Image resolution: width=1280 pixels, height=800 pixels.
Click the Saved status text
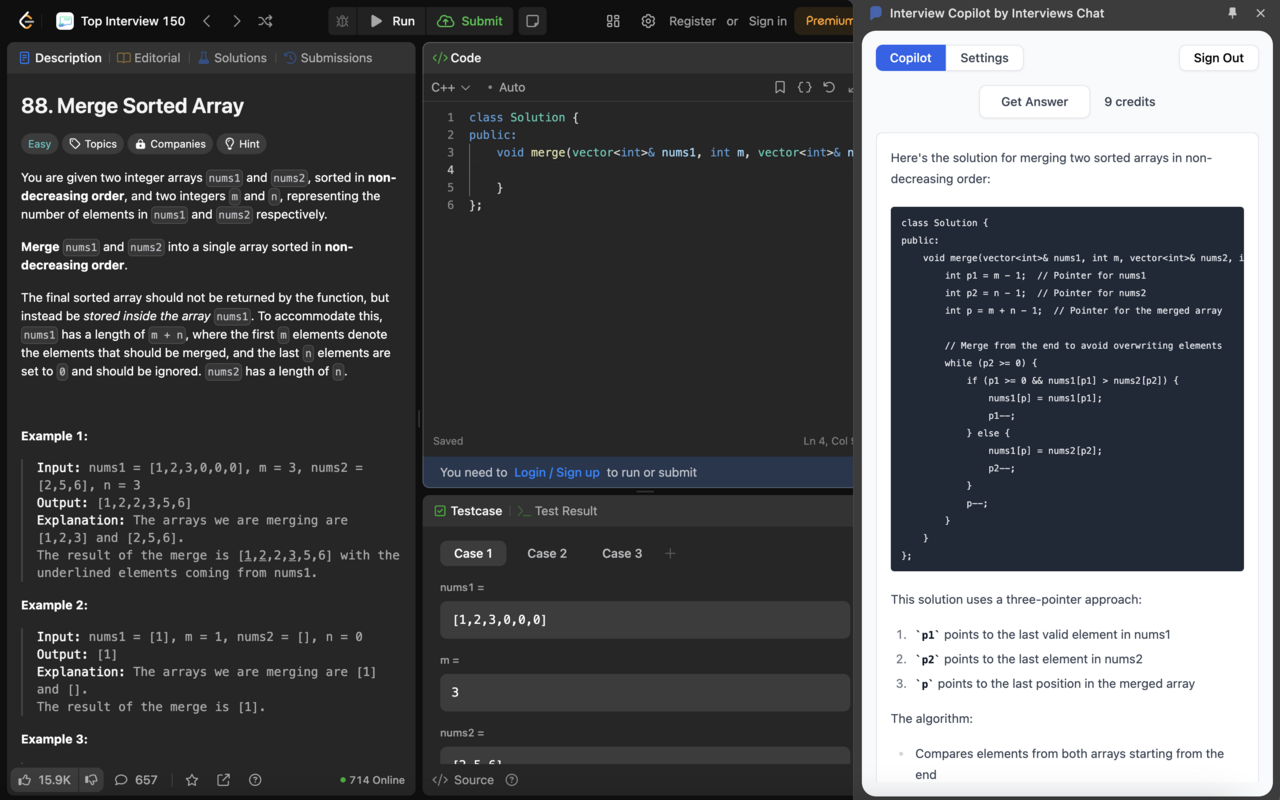[x=448, y=441]
